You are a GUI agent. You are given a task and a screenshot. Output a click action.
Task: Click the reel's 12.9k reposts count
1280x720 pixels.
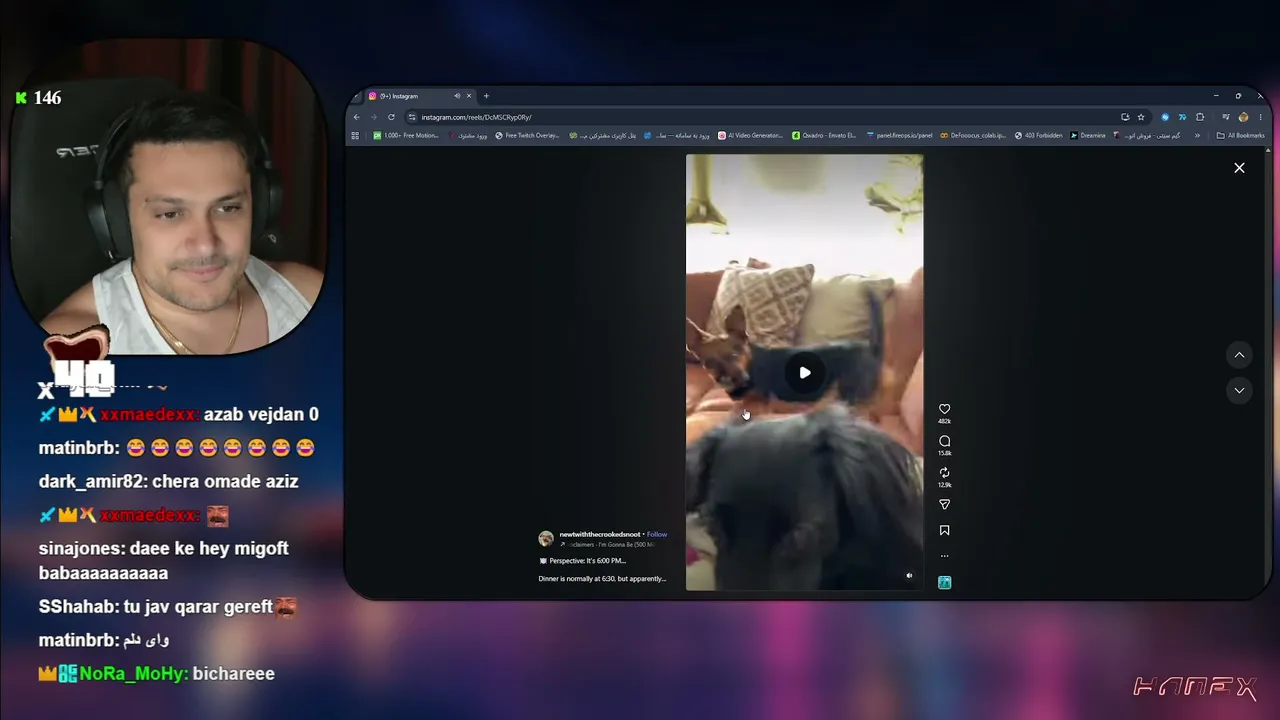(x=944, y=485)
